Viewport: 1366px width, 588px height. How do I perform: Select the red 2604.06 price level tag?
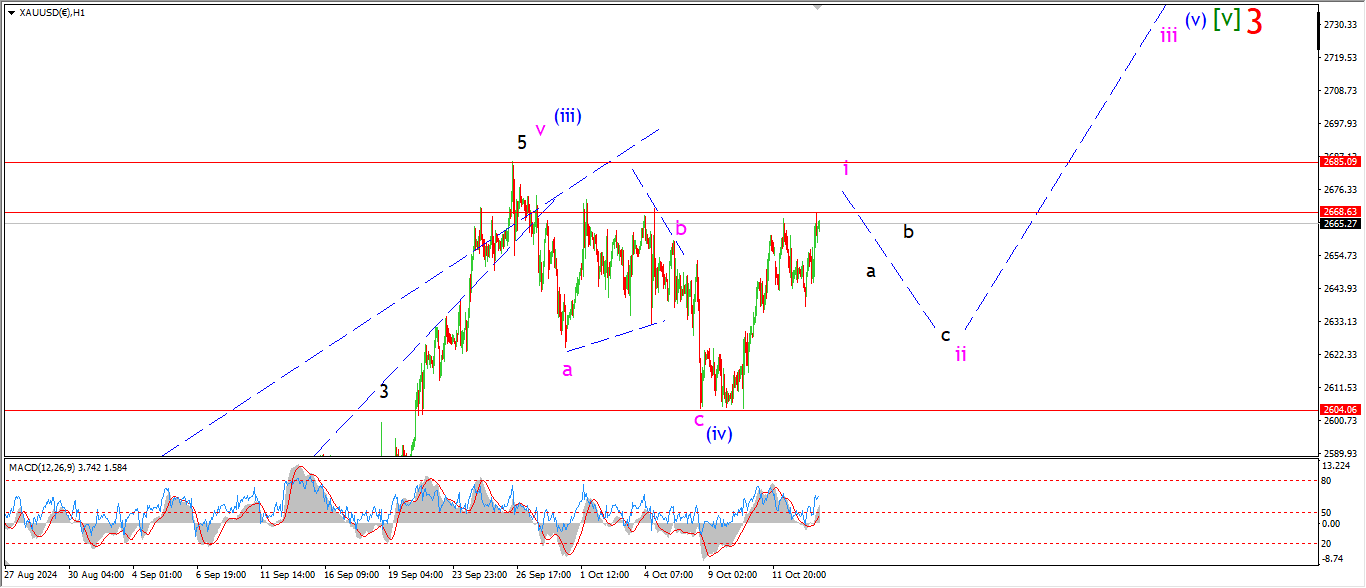tap(1339, 410)
